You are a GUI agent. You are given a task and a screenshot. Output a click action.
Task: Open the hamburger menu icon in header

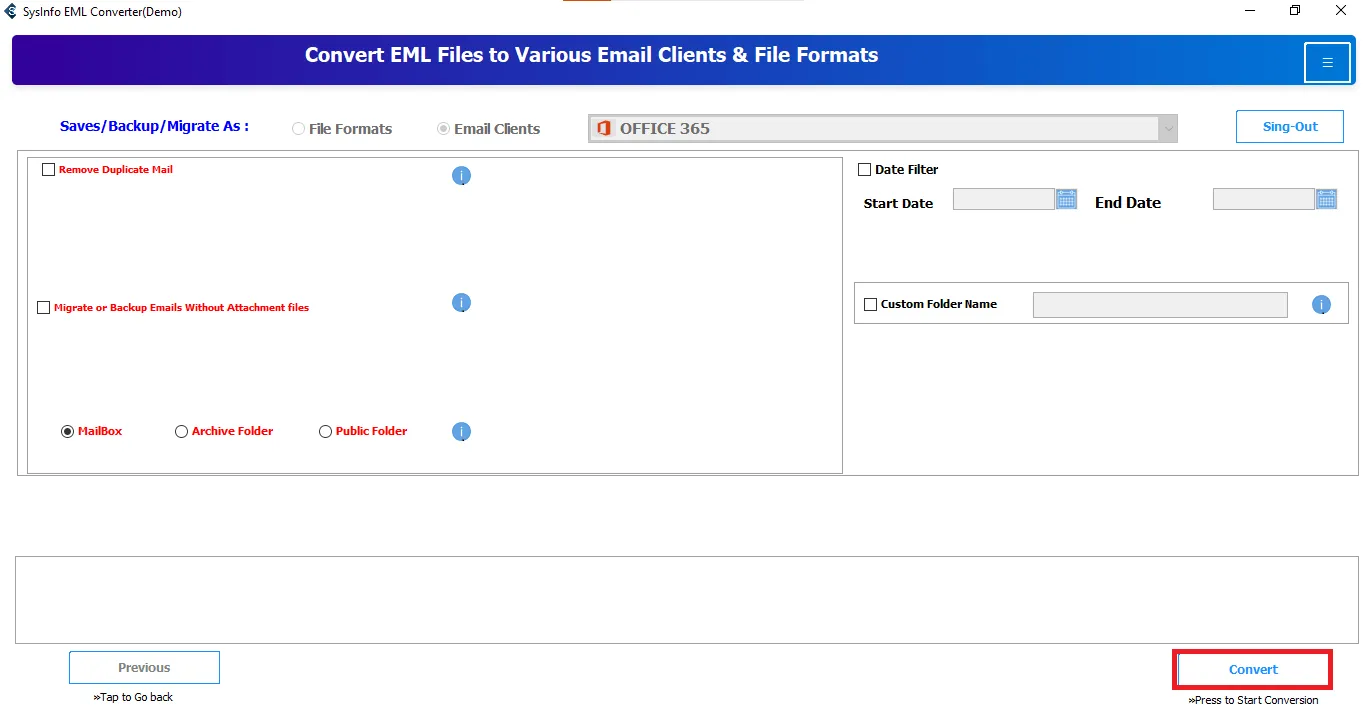coord(1327,63)
